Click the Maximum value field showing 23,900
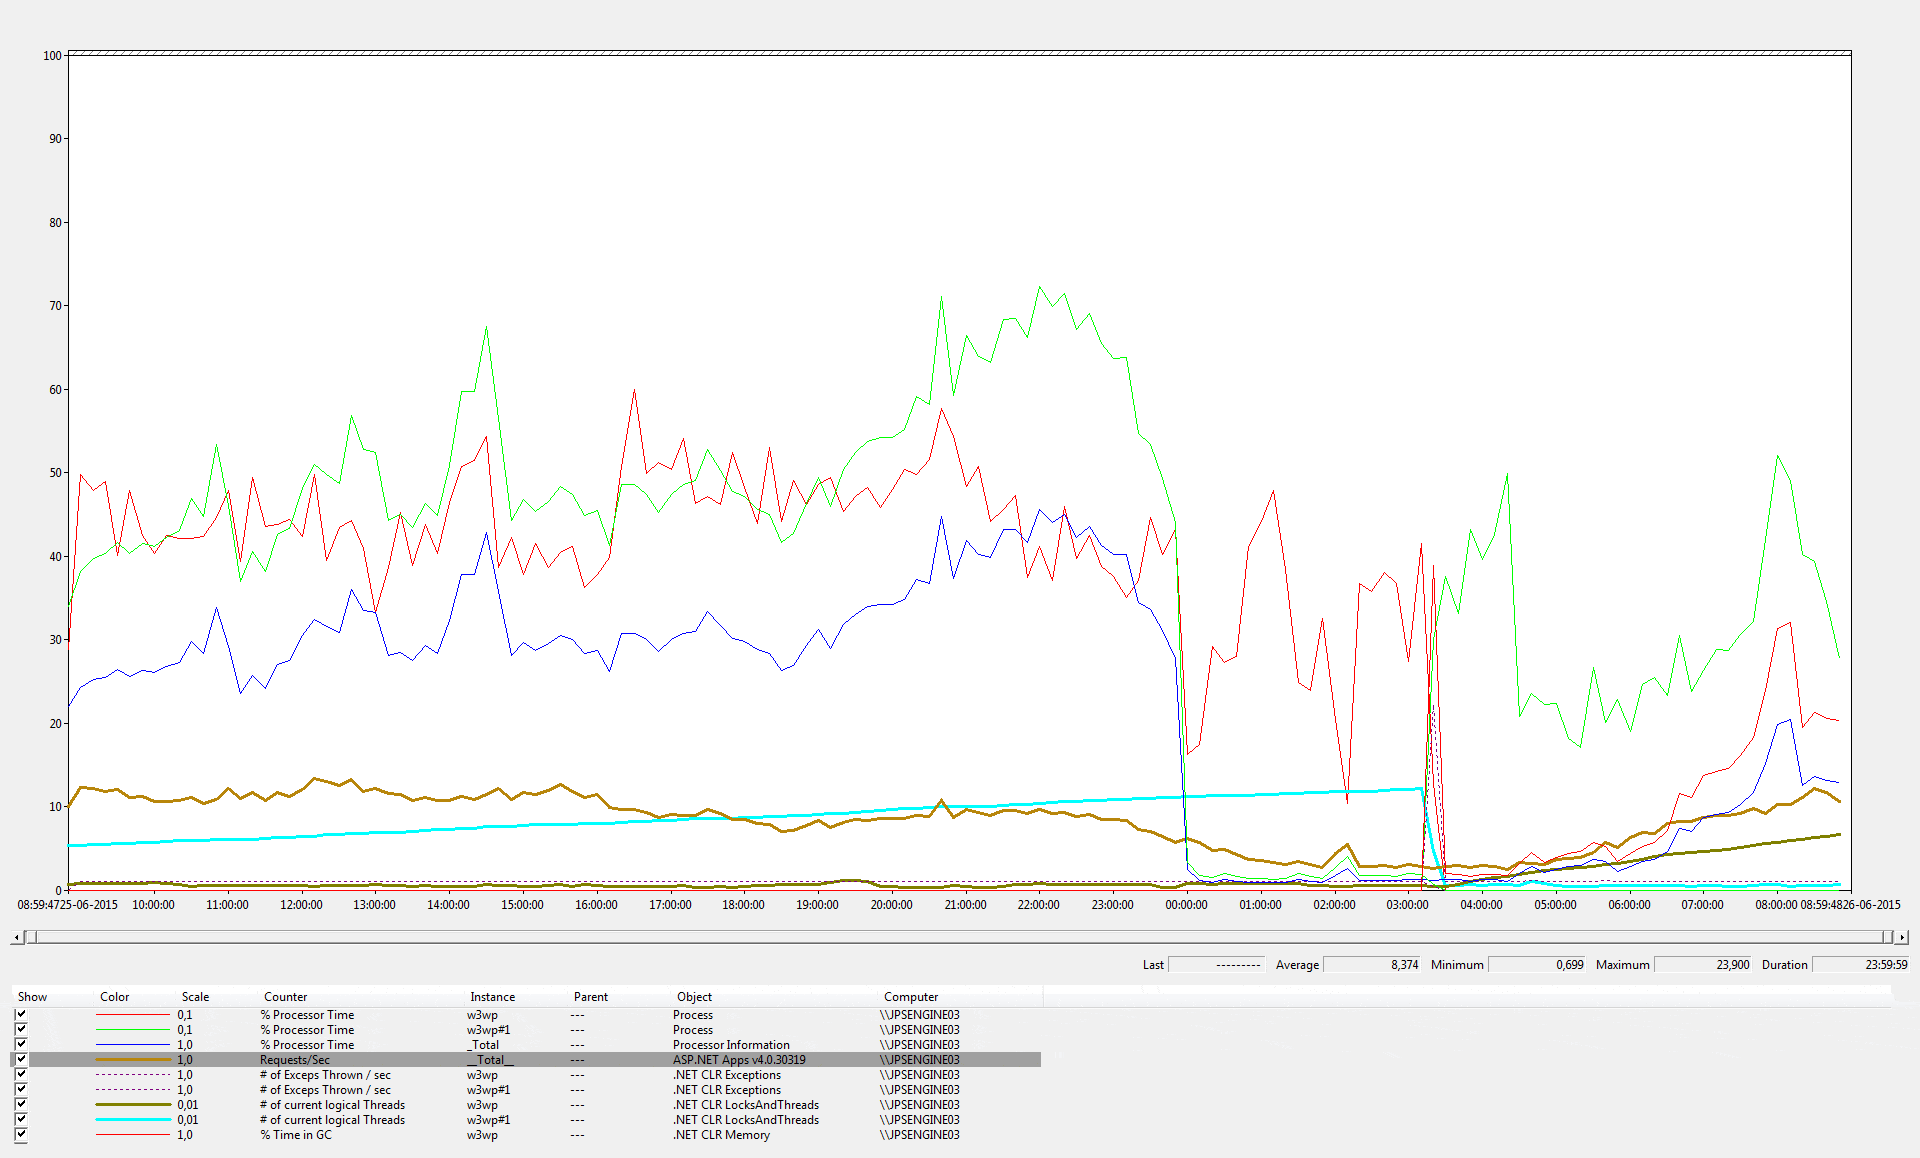Image resolution: width=1920 pixels, height=1158 pixels. tap(1703, 964)
